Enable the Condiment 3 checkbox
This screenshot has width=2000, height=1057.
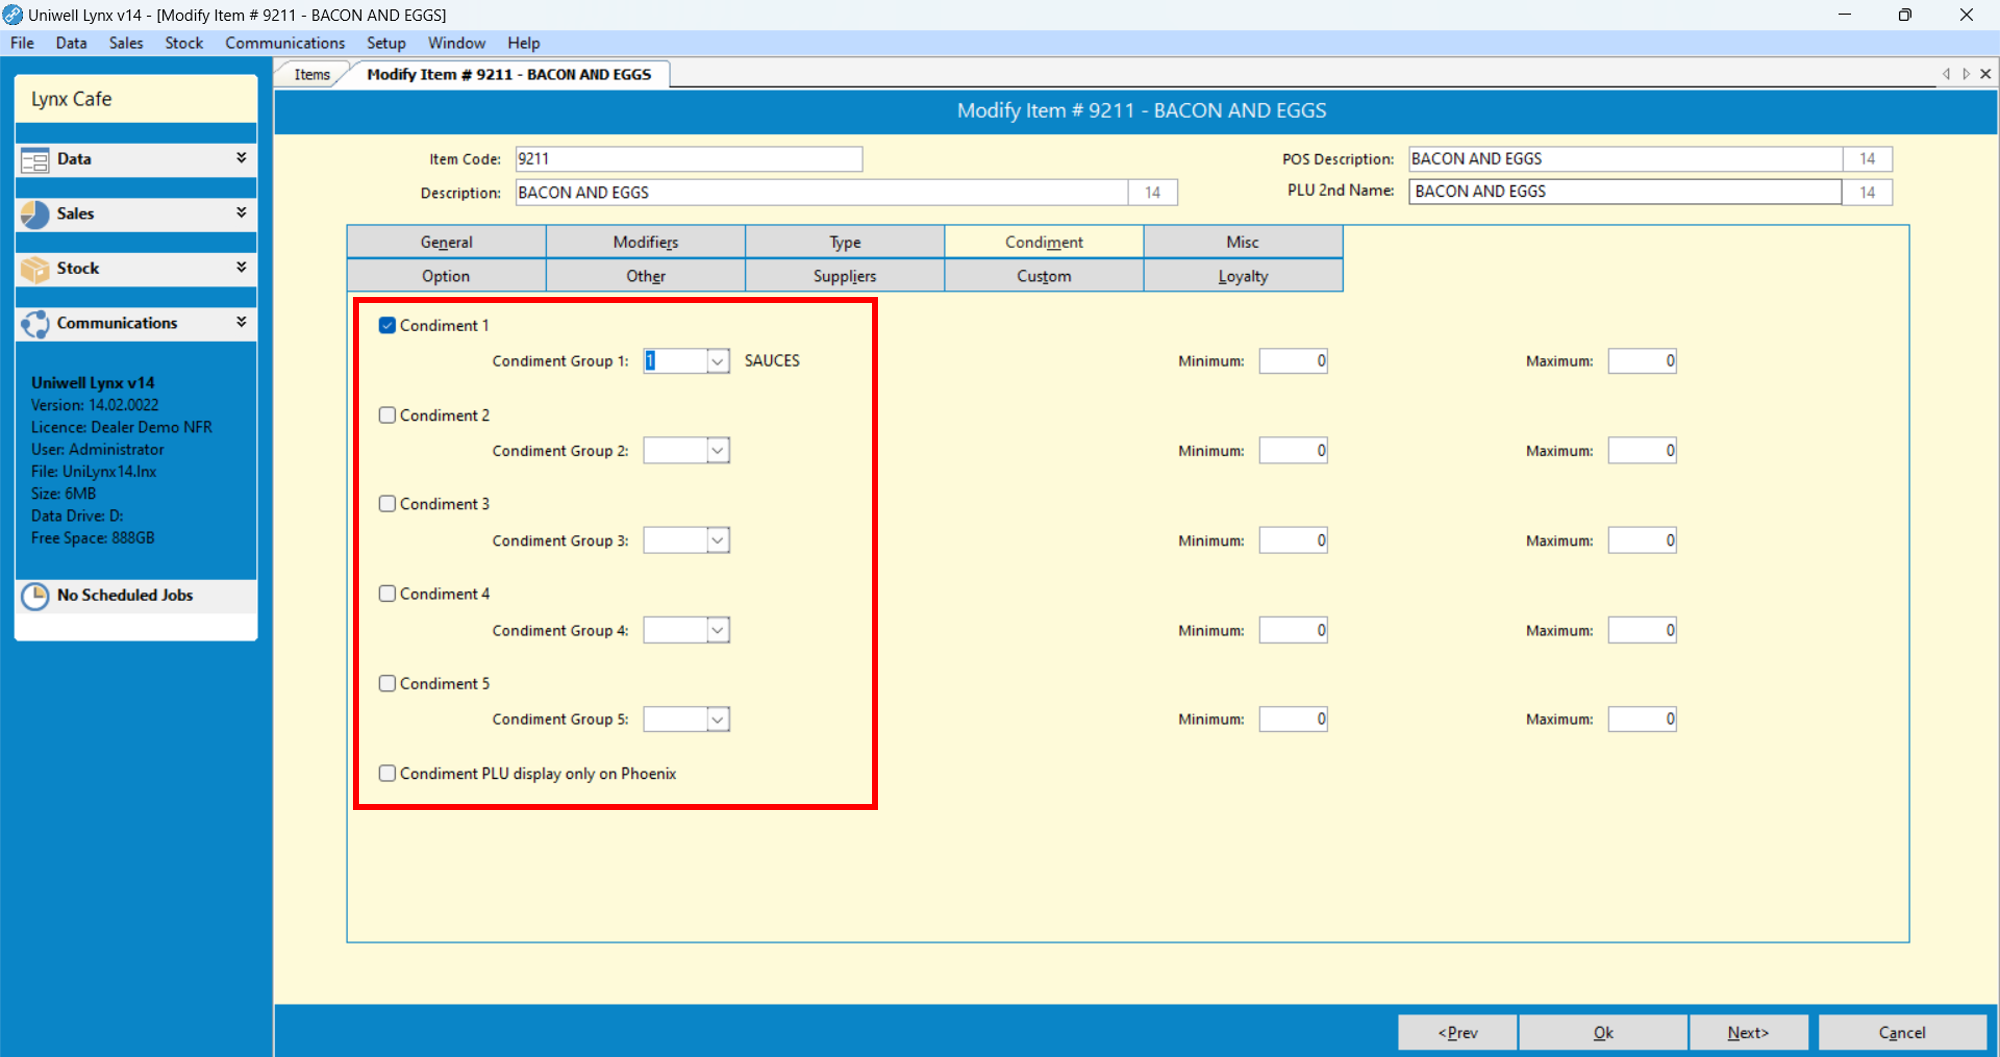[387, 504]
